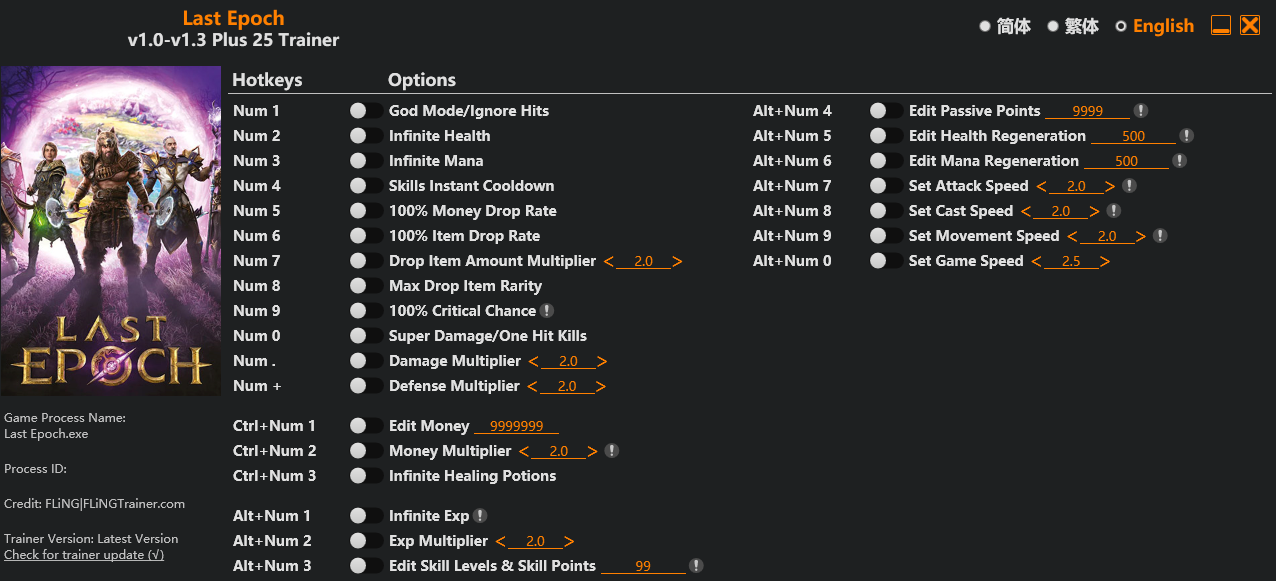Screen dimensions: 1276x581
Task: Click Check for trainer update link
Action: point(84,555)
